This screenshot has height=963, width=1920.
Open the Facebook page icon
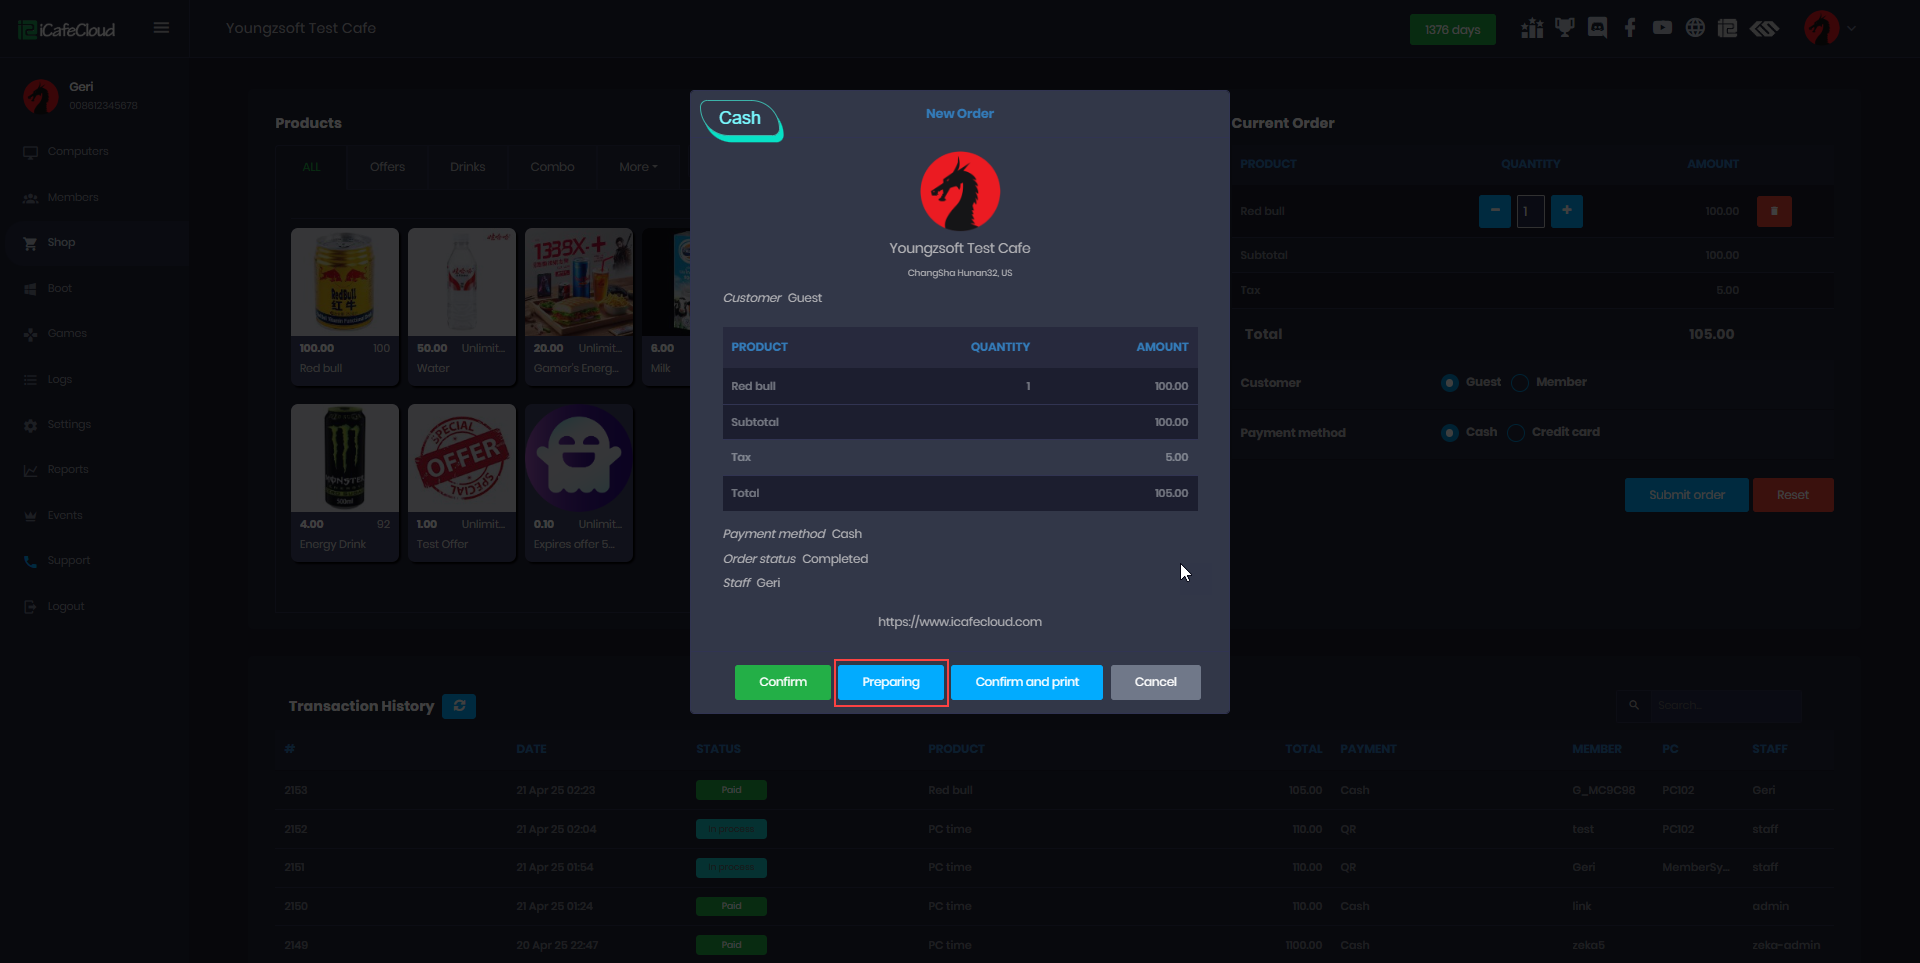pos(1630,28)
